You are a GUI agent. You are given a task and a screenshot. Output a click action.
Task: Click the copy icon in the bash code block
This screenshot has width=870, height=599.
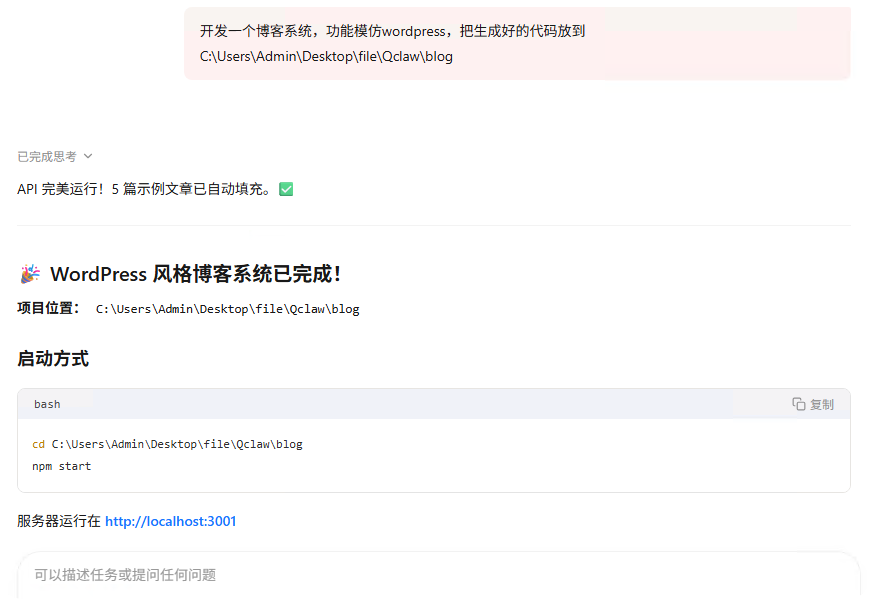[x=798, y=404]
